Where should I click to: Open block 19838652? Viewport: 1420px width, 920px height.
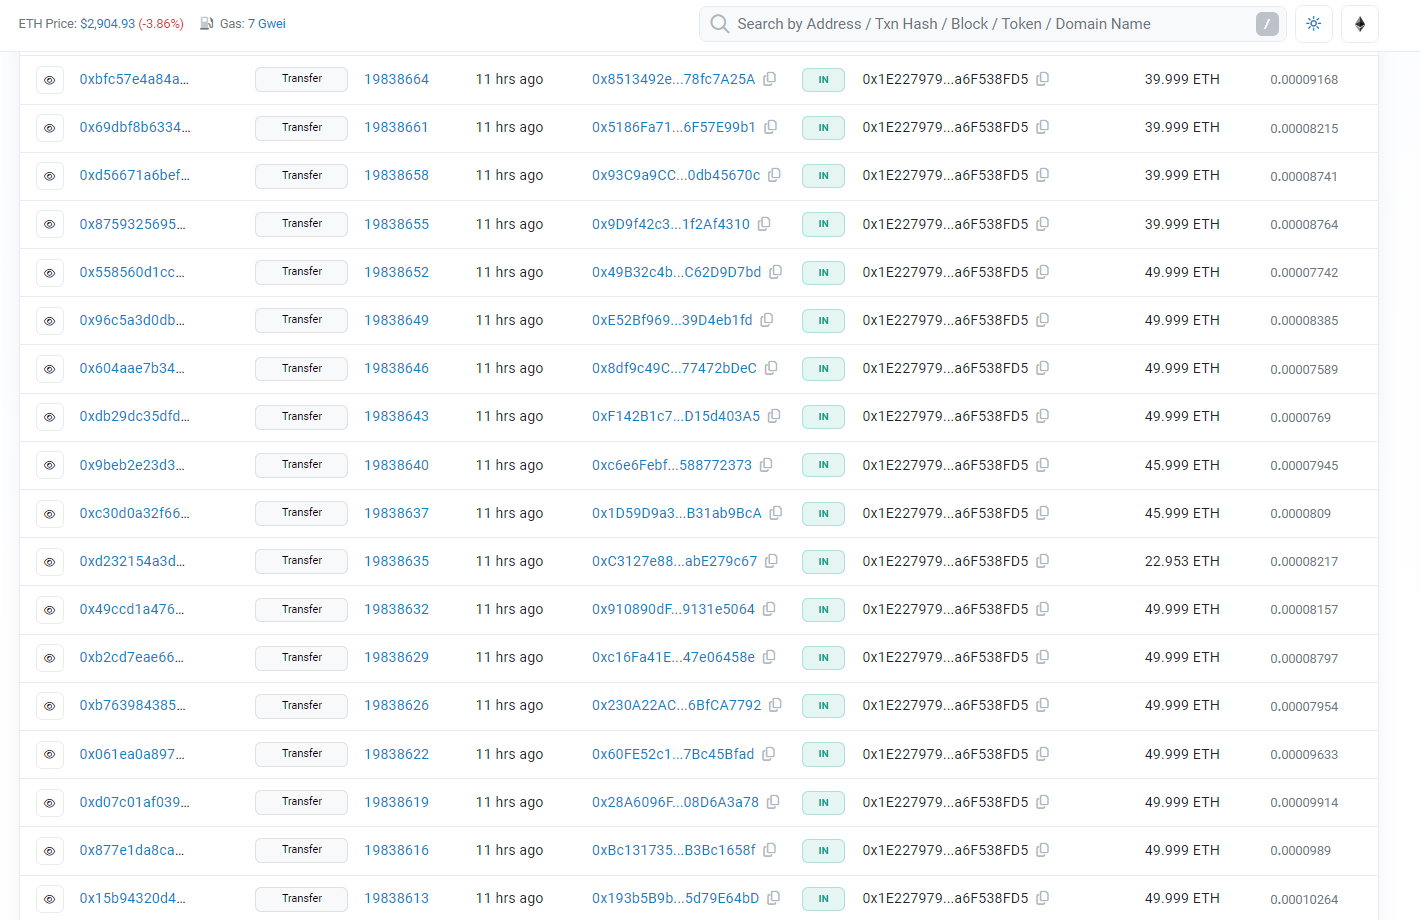(x=396, y=272)
